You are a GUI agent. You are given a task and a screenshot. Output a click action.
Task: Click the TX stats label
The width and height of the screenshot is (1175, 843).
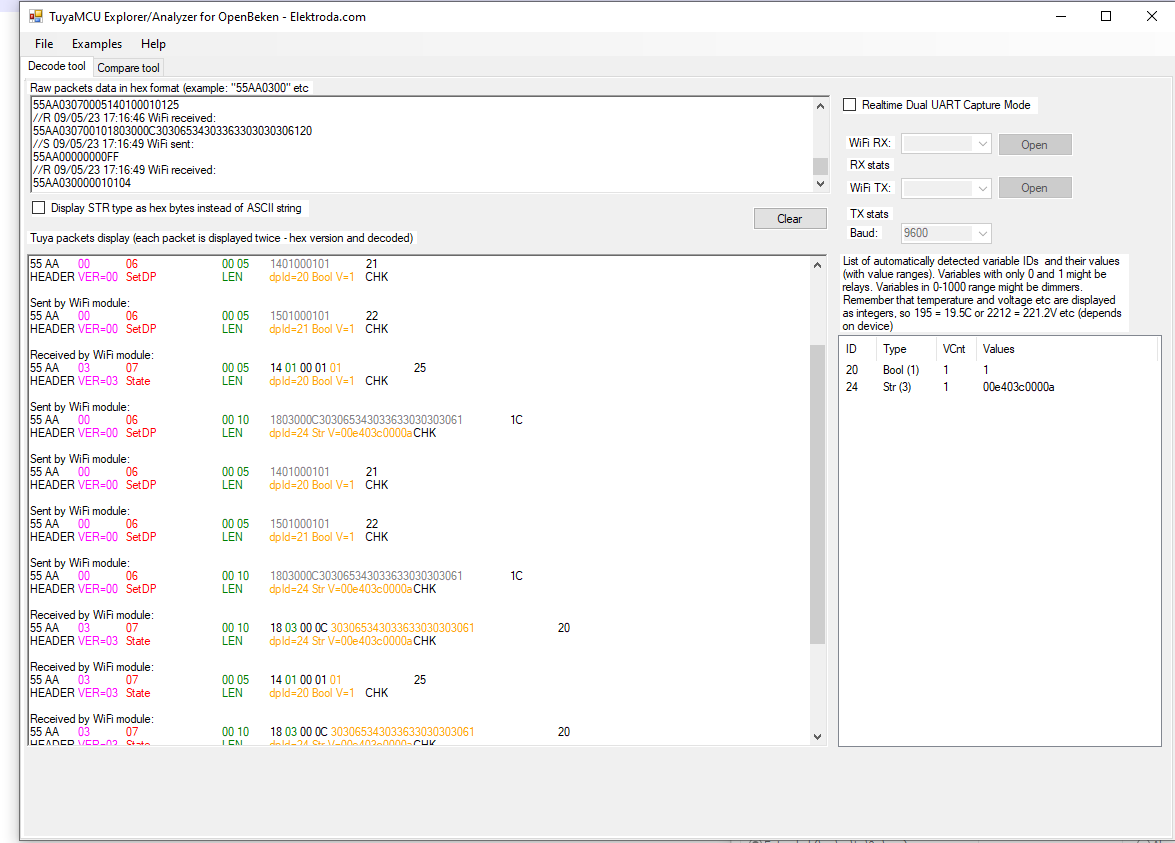[x=869, y=214]
